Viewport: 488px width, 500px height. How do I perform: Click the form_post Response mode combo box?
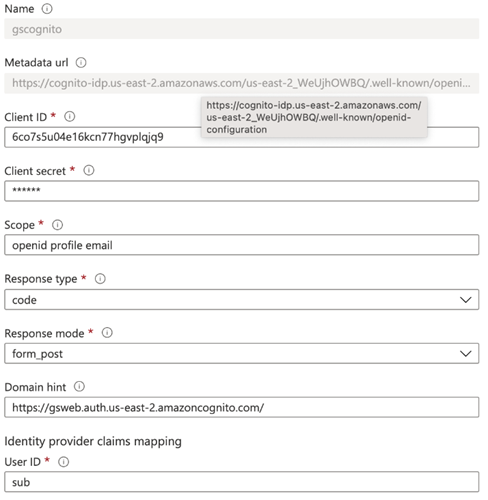point(242,353)
